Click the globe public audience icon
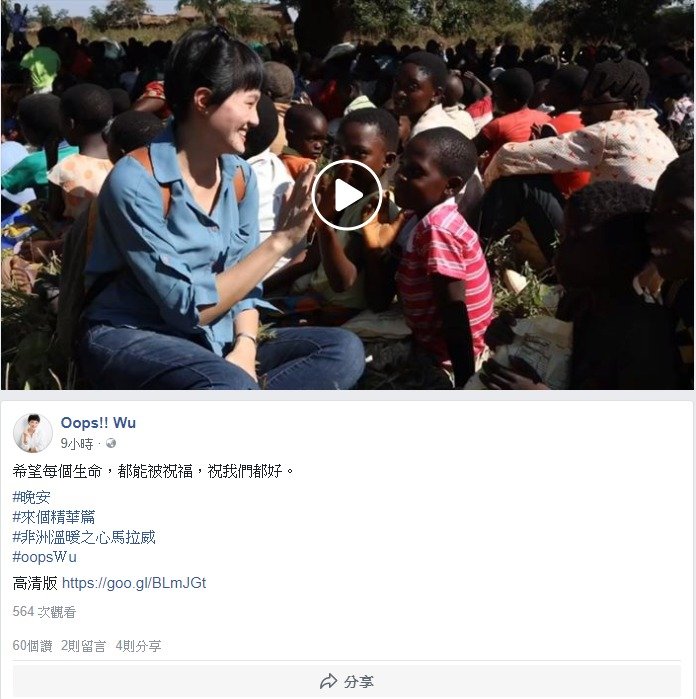This screenshot has height=699, width=696. (111, 443)
